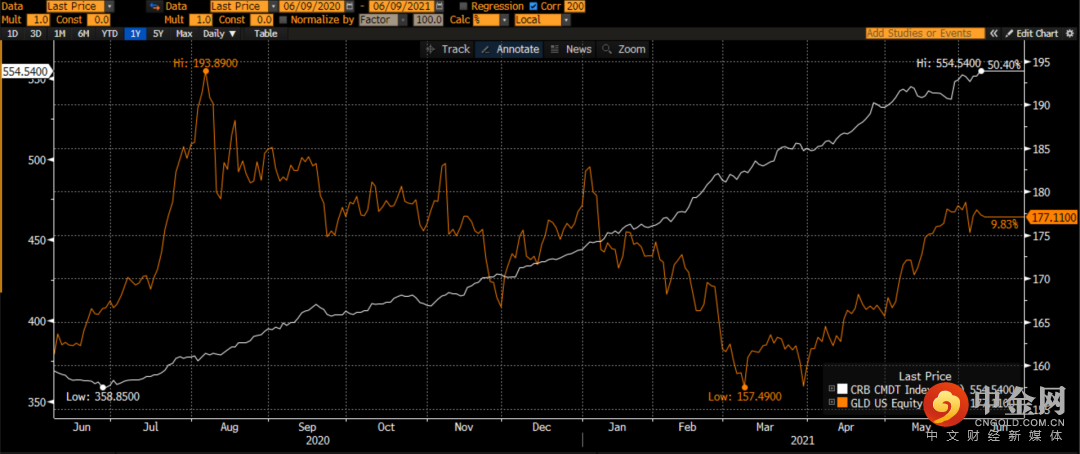Click the white CRB CMDT color swatch
Screen dimensions: 1080x454
[842, 389]
